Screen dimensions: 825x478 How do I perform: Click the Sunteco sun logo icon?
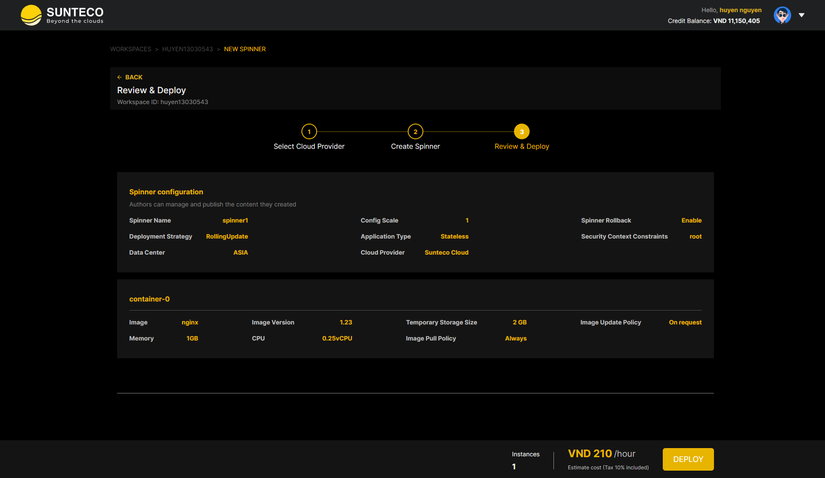point(31,15)
